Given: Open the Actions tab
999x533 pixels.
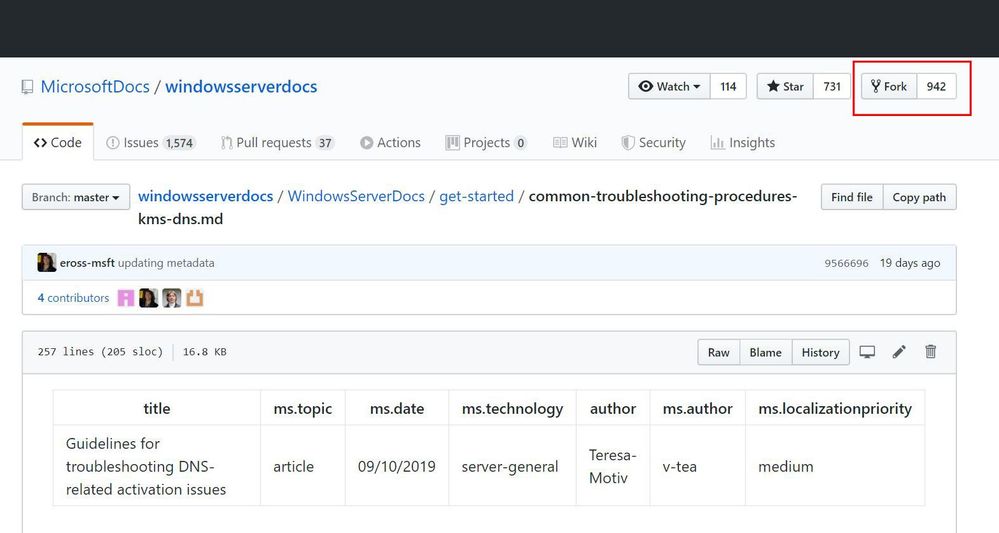Looking at the screenshot, I should click(390, 143).
